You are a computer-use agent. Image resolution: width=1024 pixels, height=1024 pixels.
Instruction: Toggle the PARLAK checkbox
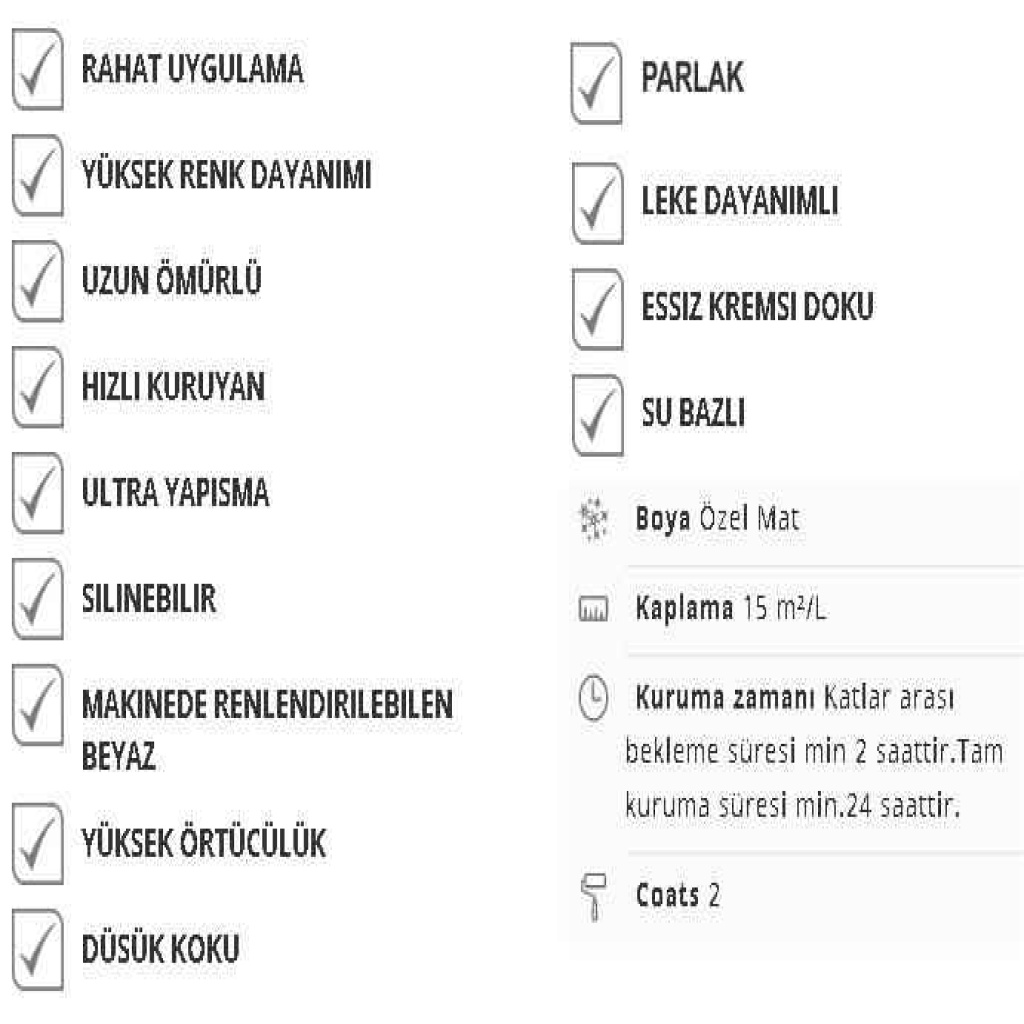[x=599, y=84]
